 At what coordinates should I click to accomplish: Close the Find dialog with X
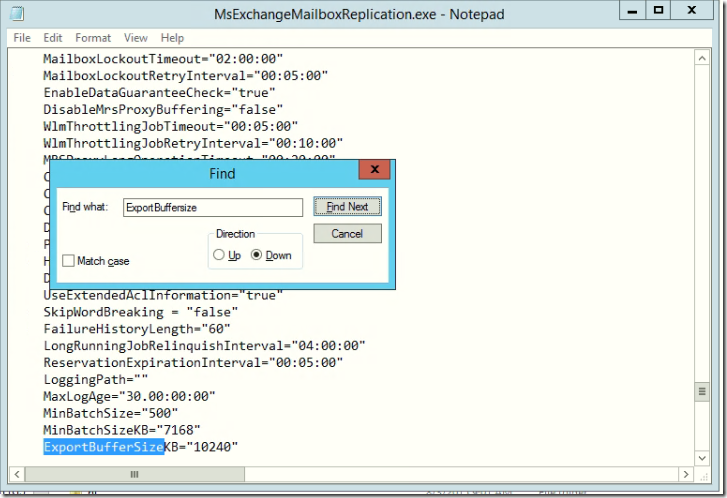(x=375, y=169)
